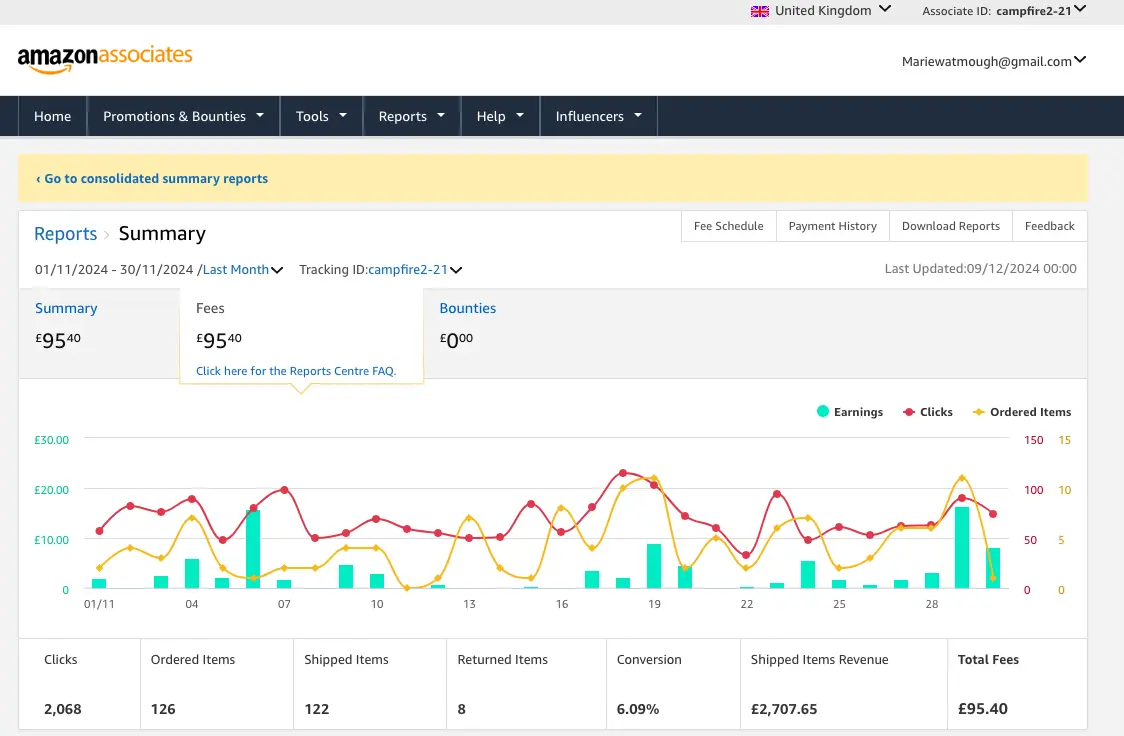The height and width of the screenshot is (736, 1124).
Task: Open the Reports navigation menu
Action: [411, 116]
